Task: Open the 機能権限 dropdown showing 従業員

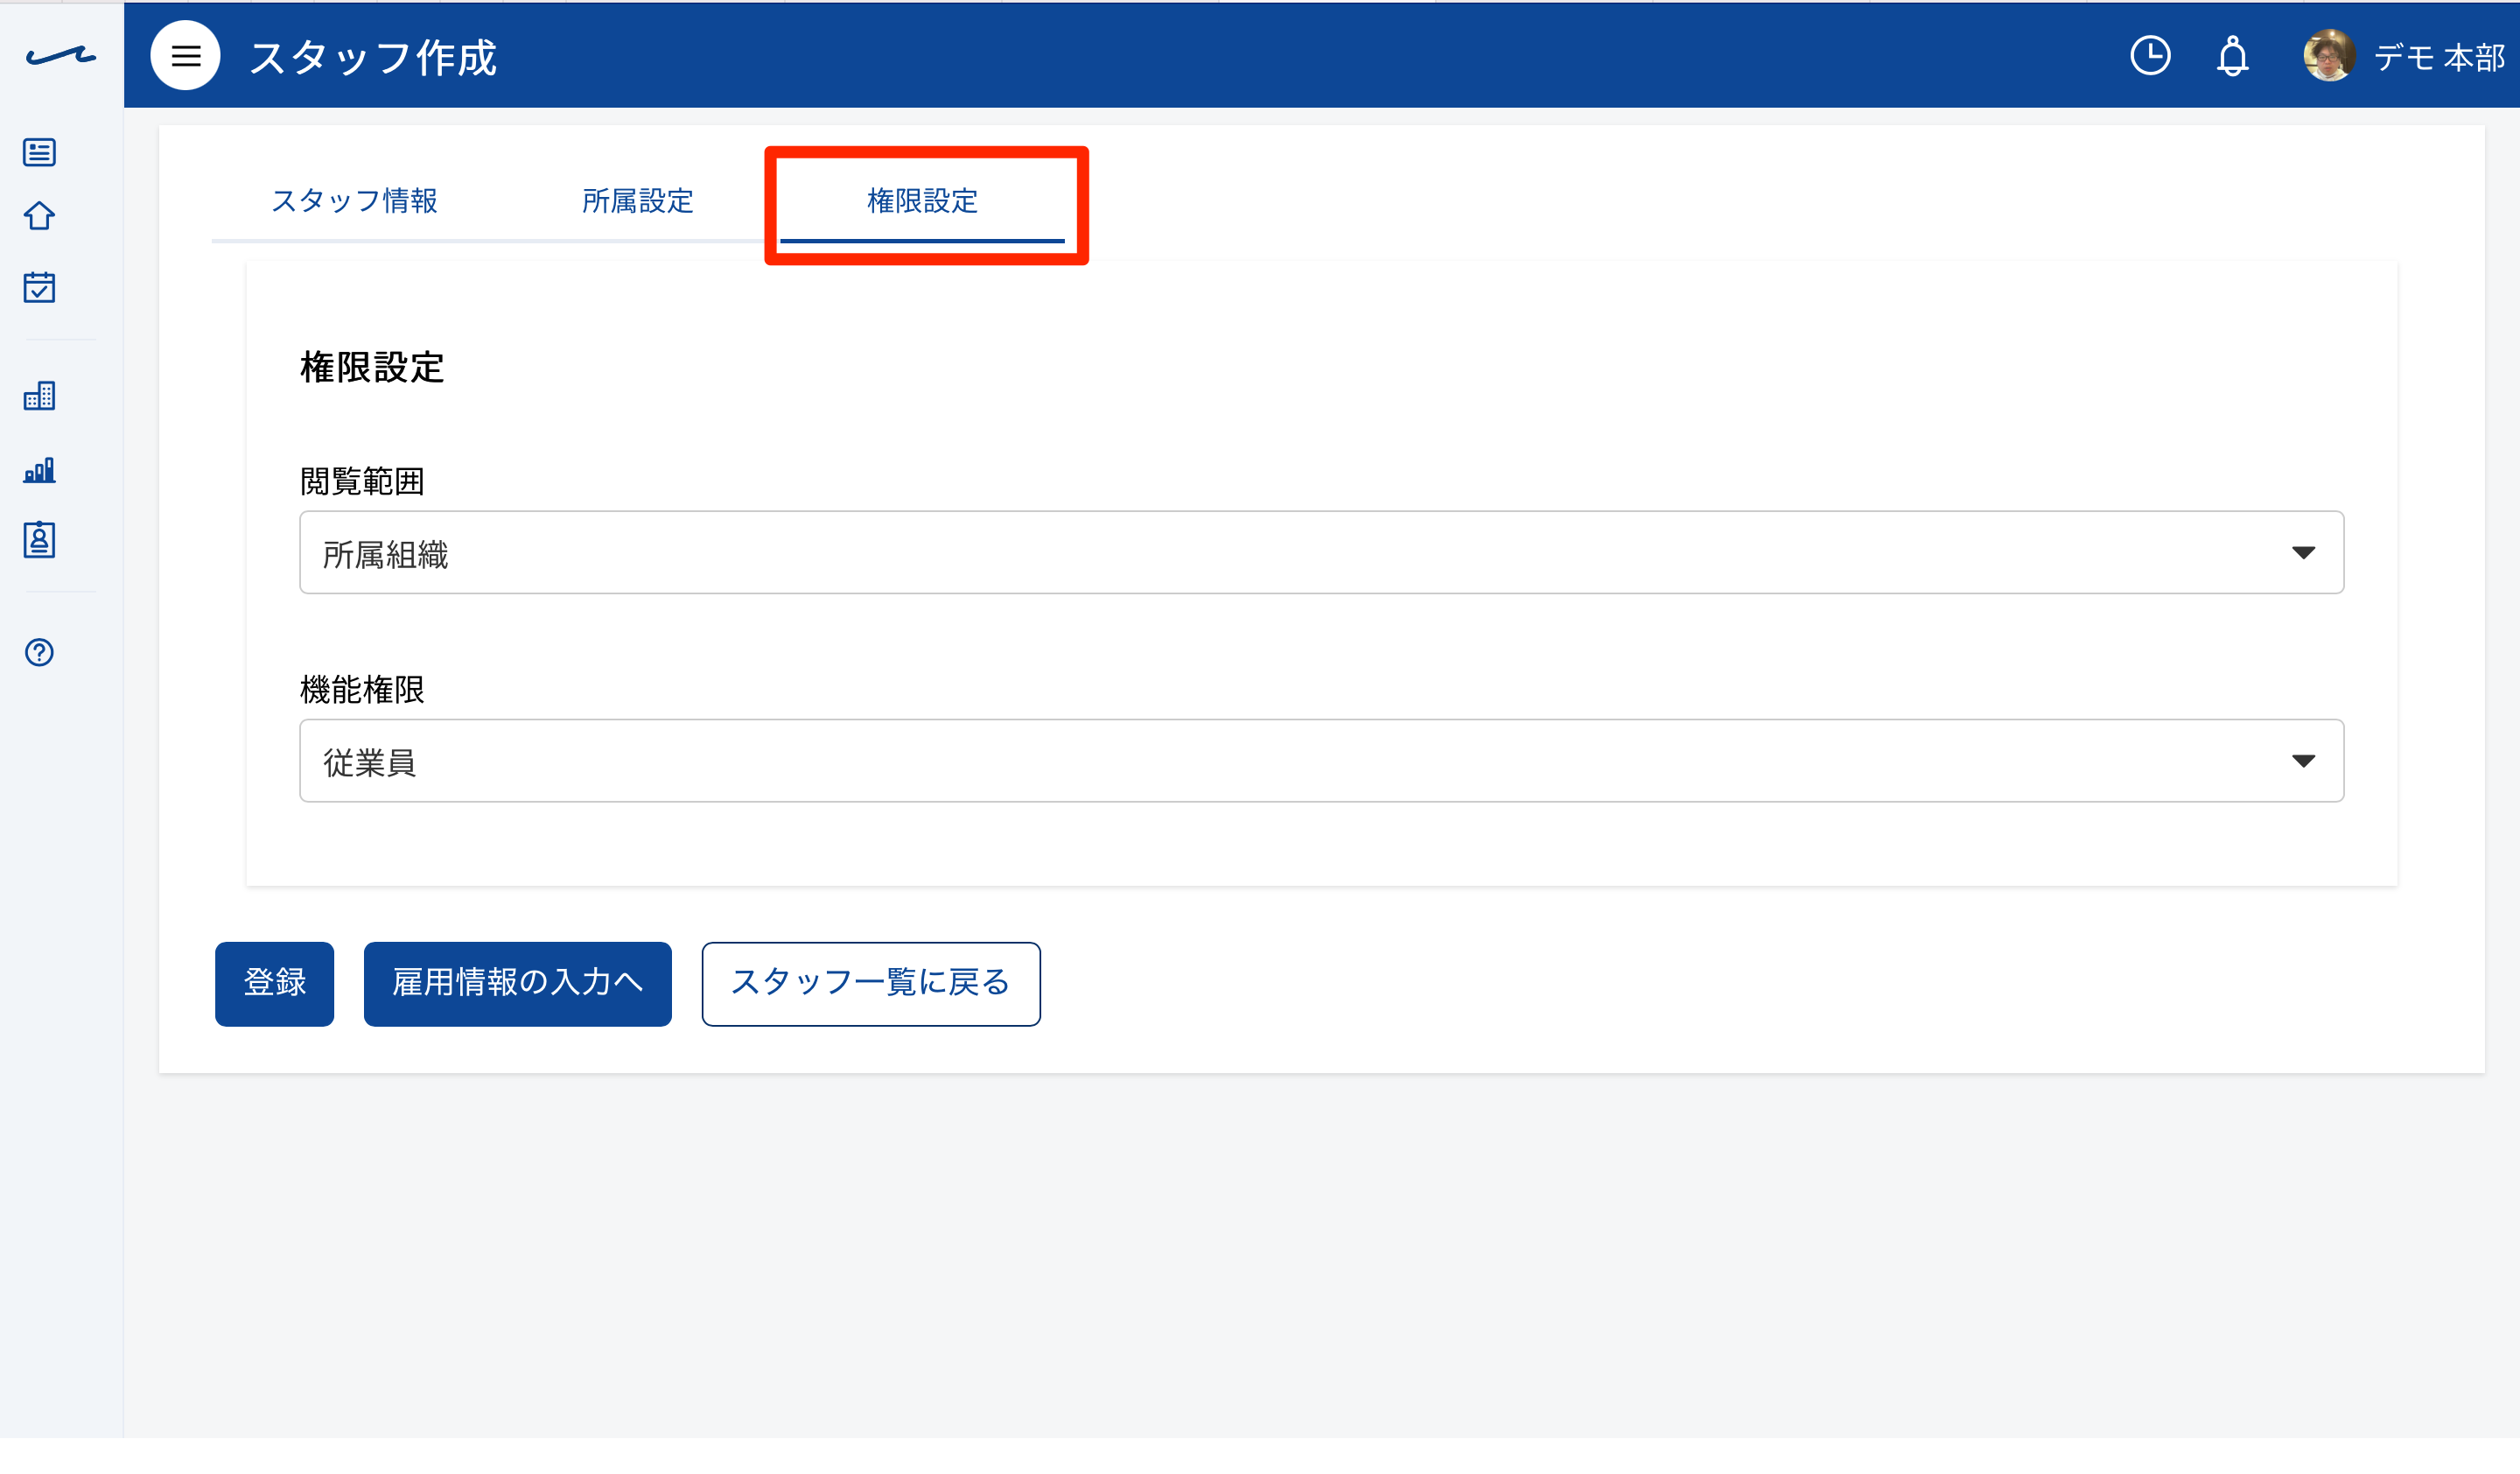Action: click(x=1321, y=760)
